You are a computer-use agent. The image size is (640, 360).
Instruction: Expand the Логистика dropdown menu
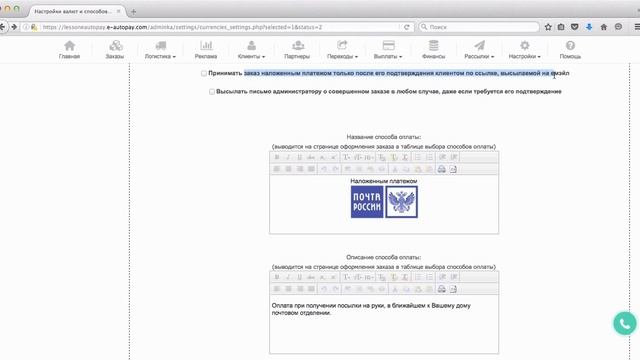pos(160,50)
